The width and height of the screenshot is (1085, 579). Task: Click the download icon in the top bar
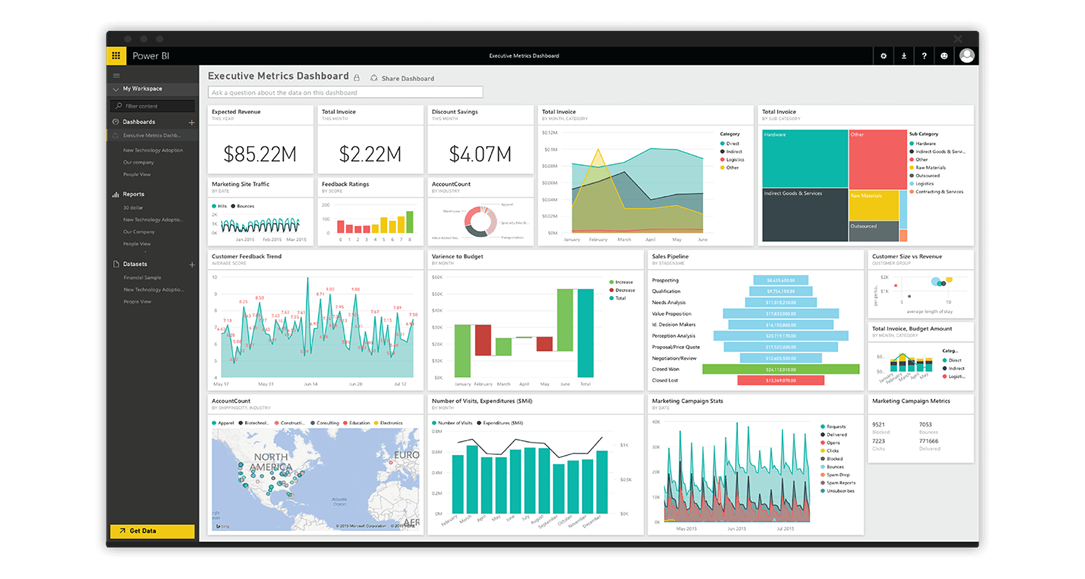(x=903, y=55)
